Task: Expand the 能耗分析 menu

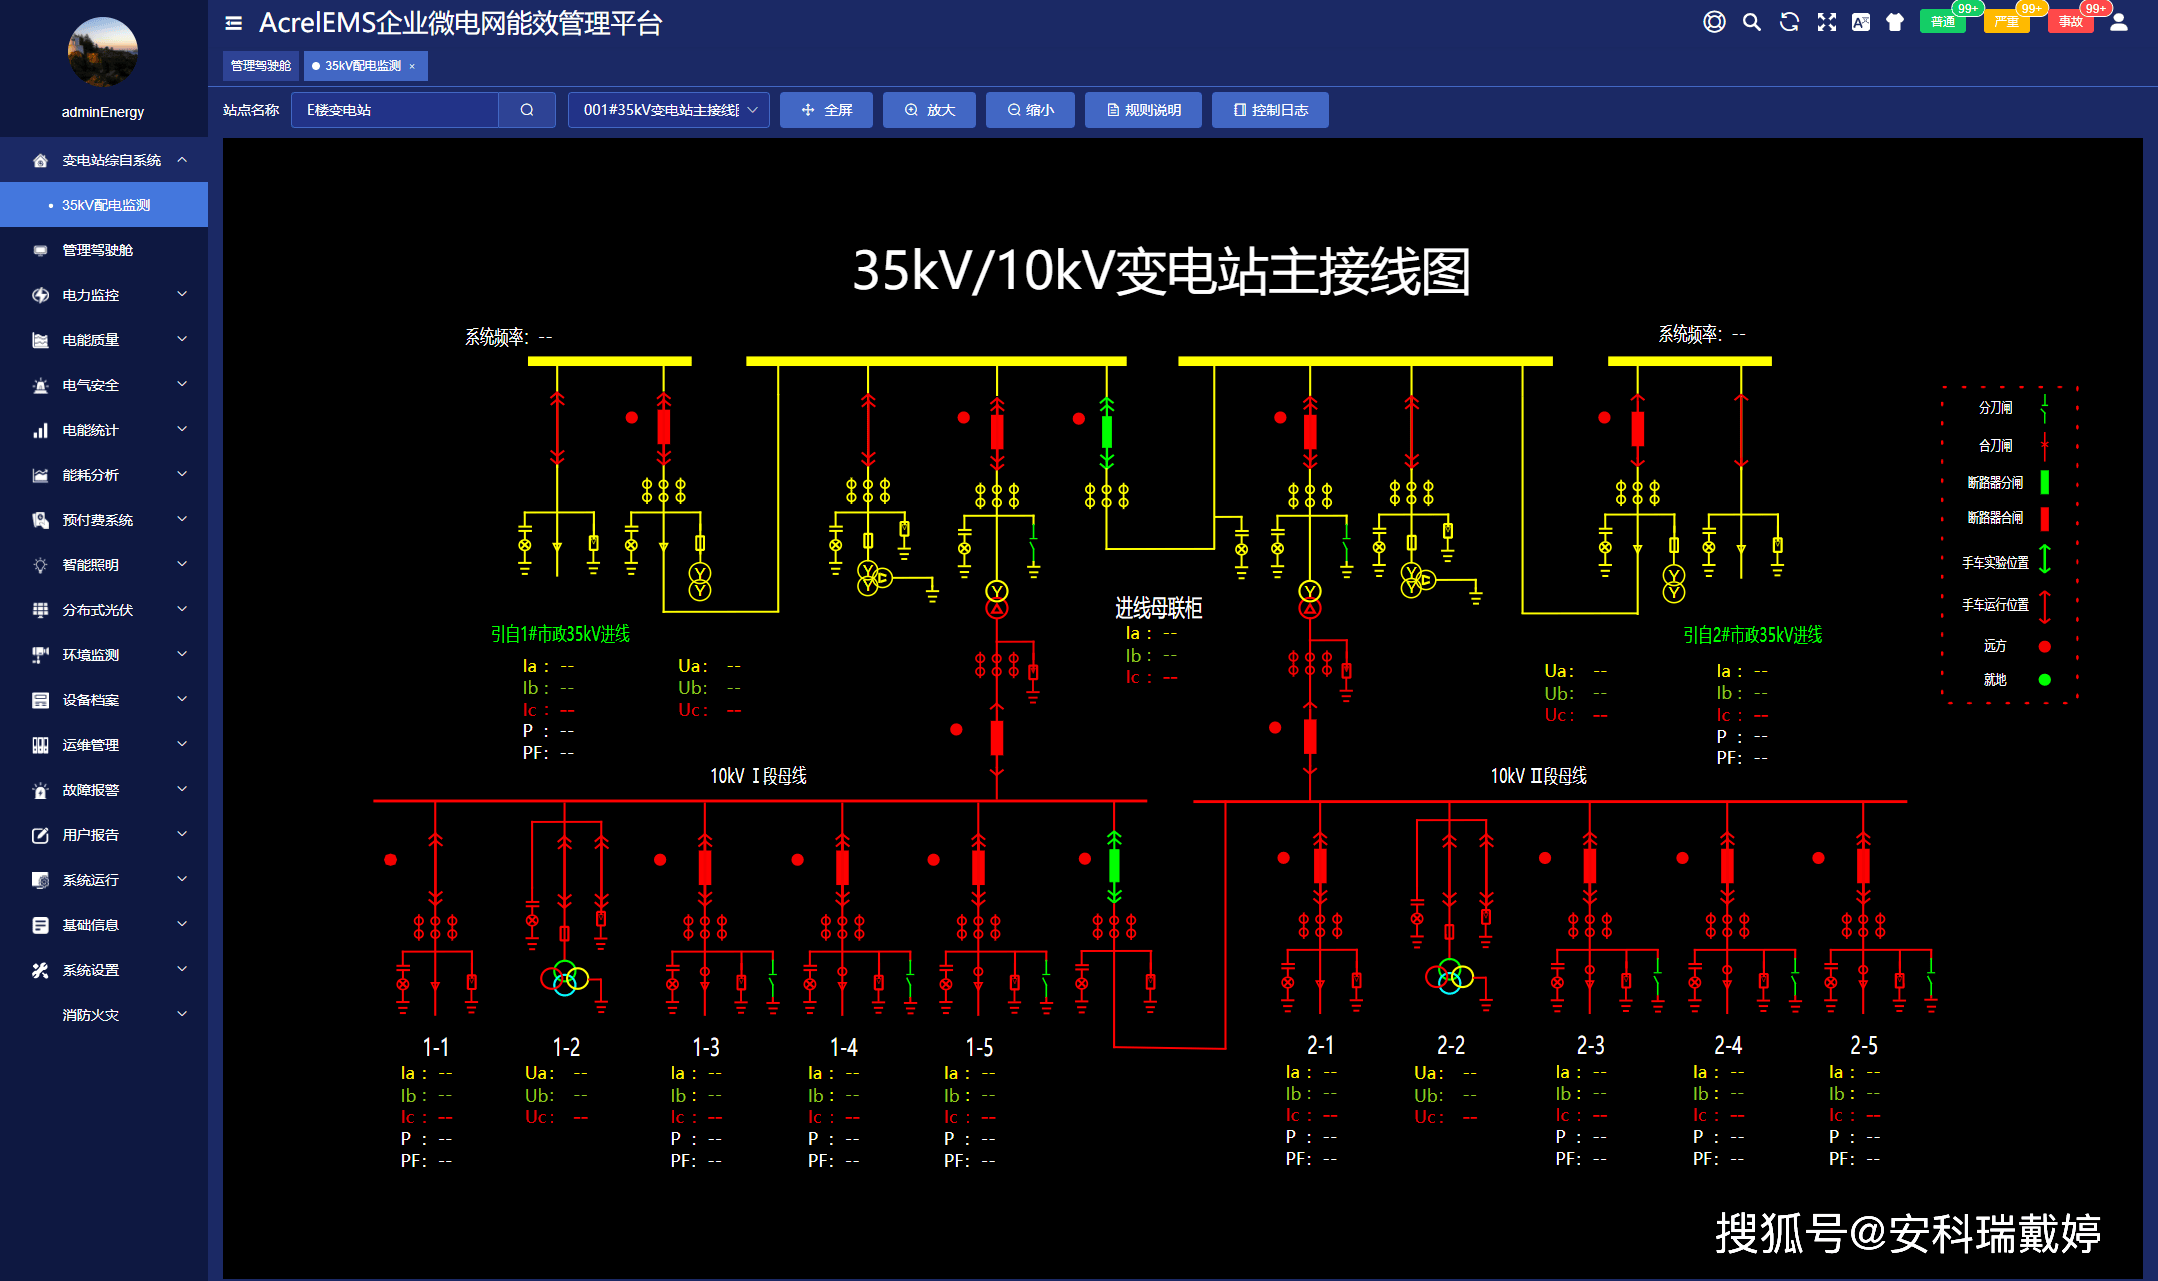Action: (x=104, y=475)
